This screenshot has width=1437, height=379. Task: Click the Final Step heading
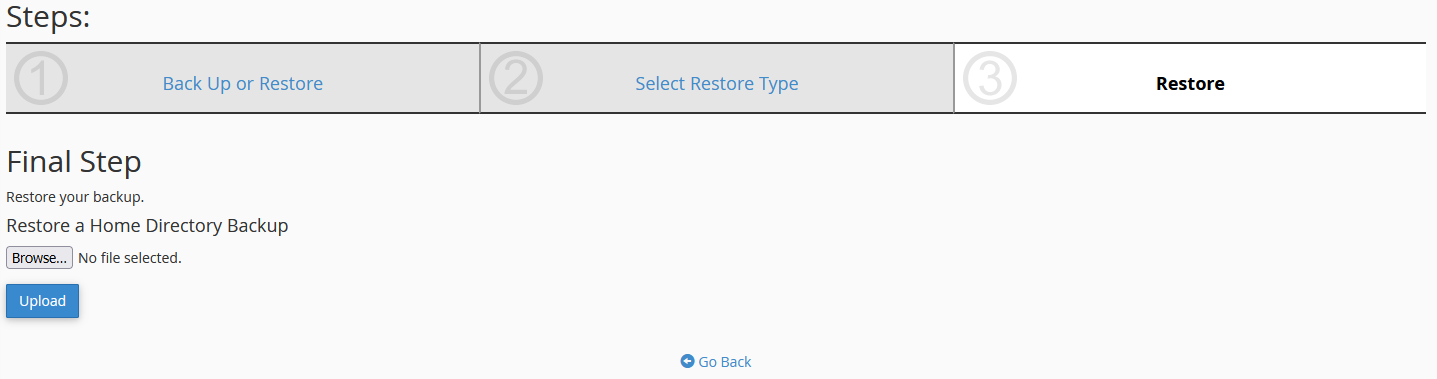[x=74, y=162]
